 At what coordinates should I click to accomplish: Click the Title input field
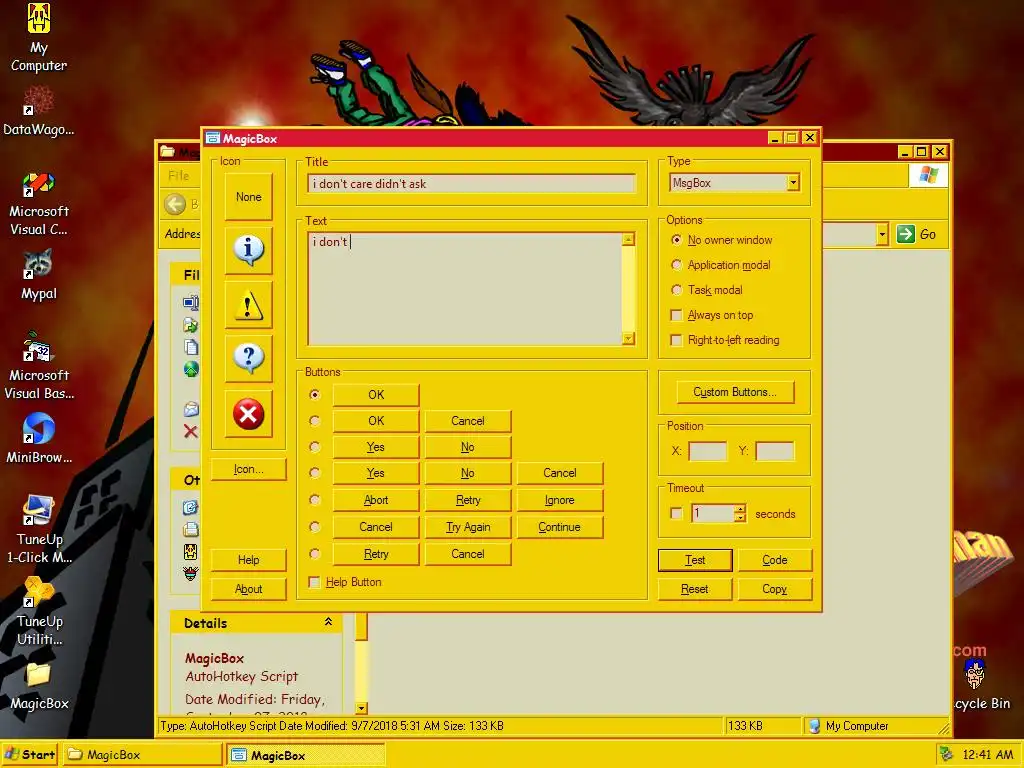coord(471,184)
